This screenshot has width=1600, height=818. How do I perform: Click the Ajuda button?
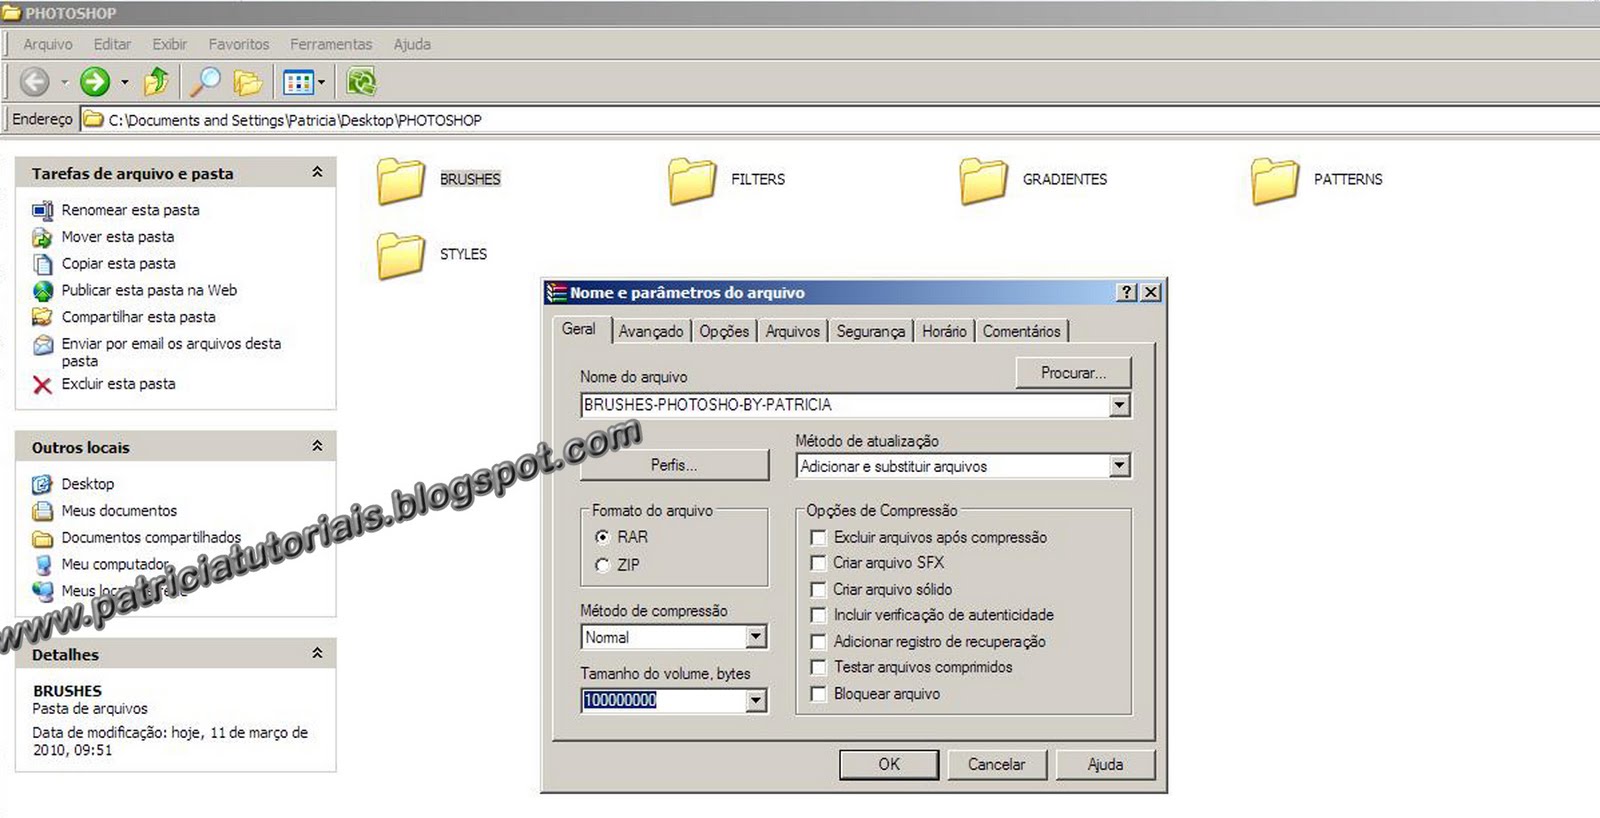pos(1105,764)
